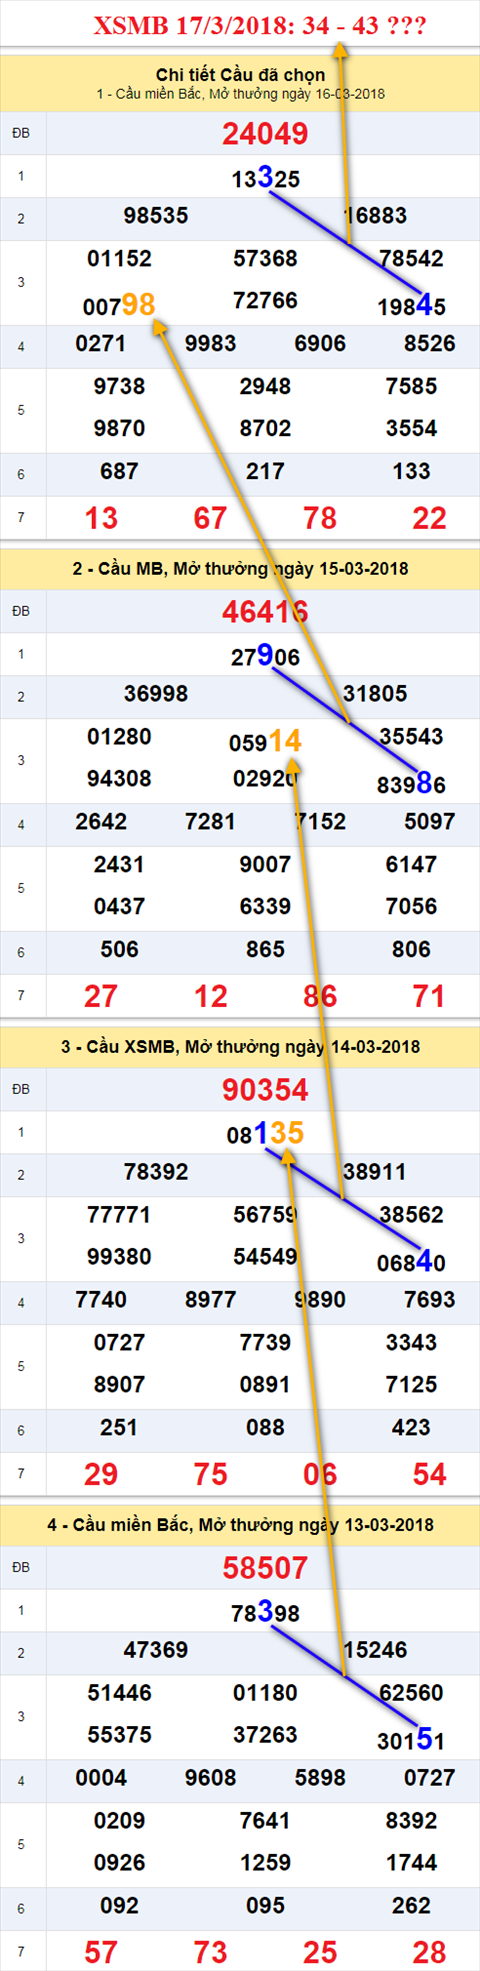Select fourth prize number 7740

coord(101,1299)
